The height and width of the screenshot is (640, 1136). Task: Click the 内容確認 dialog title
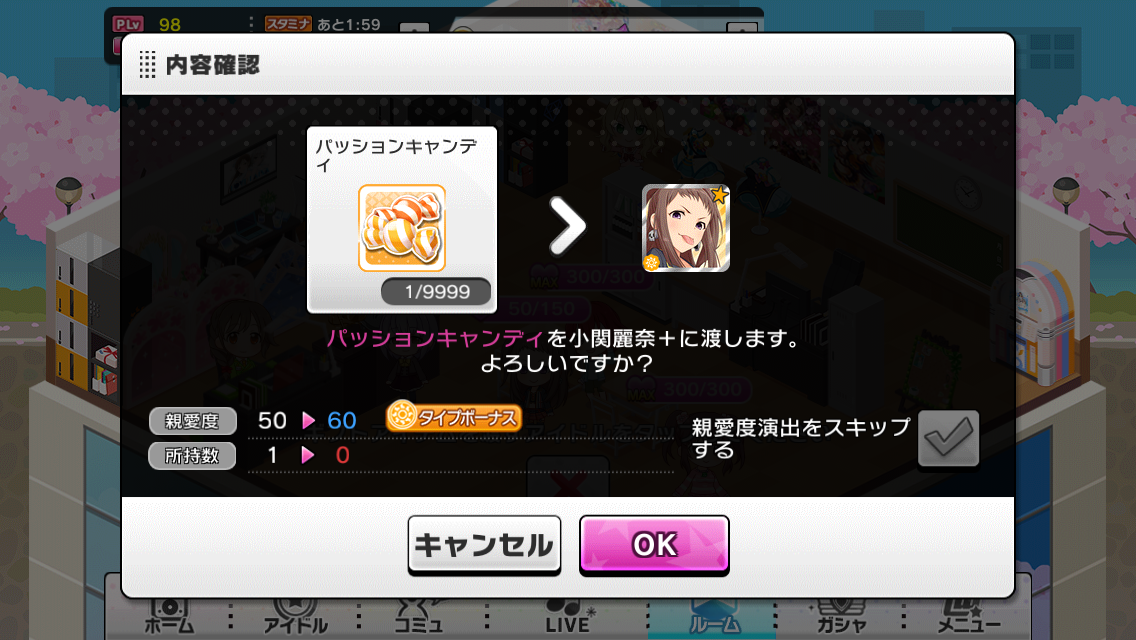tap(212, 65)
